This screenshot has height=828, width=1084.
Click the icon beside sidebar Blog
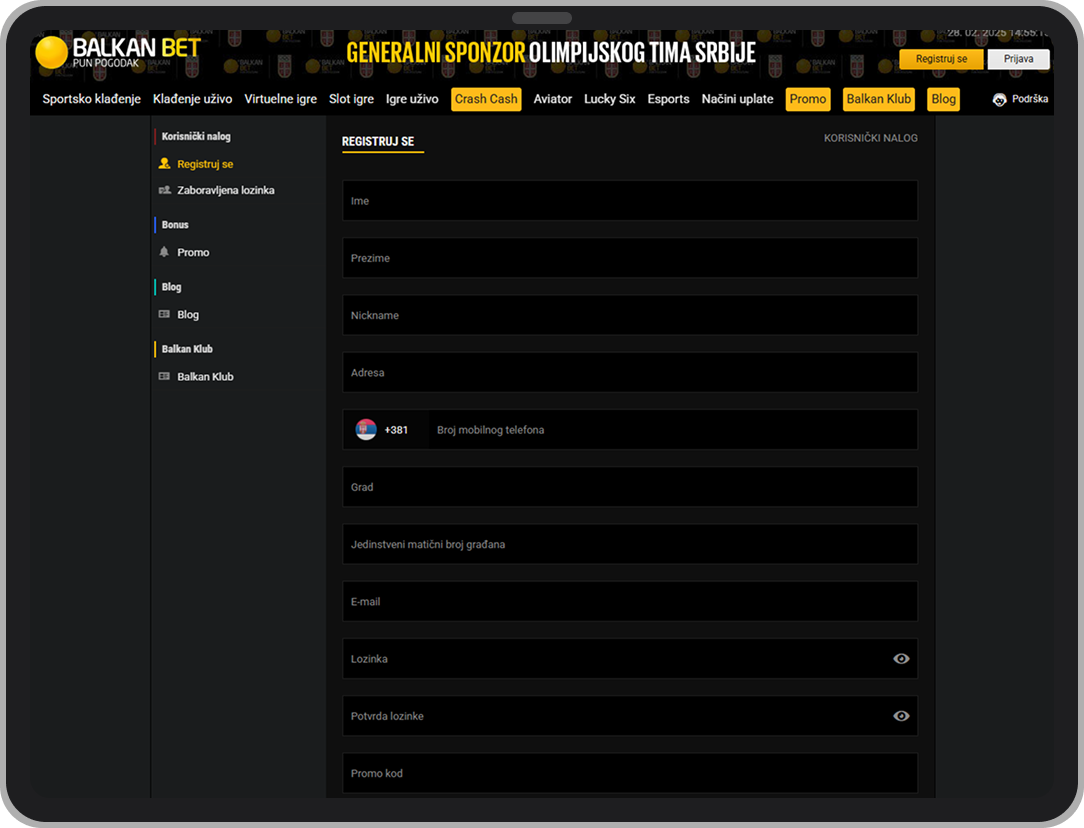(164, 314)
